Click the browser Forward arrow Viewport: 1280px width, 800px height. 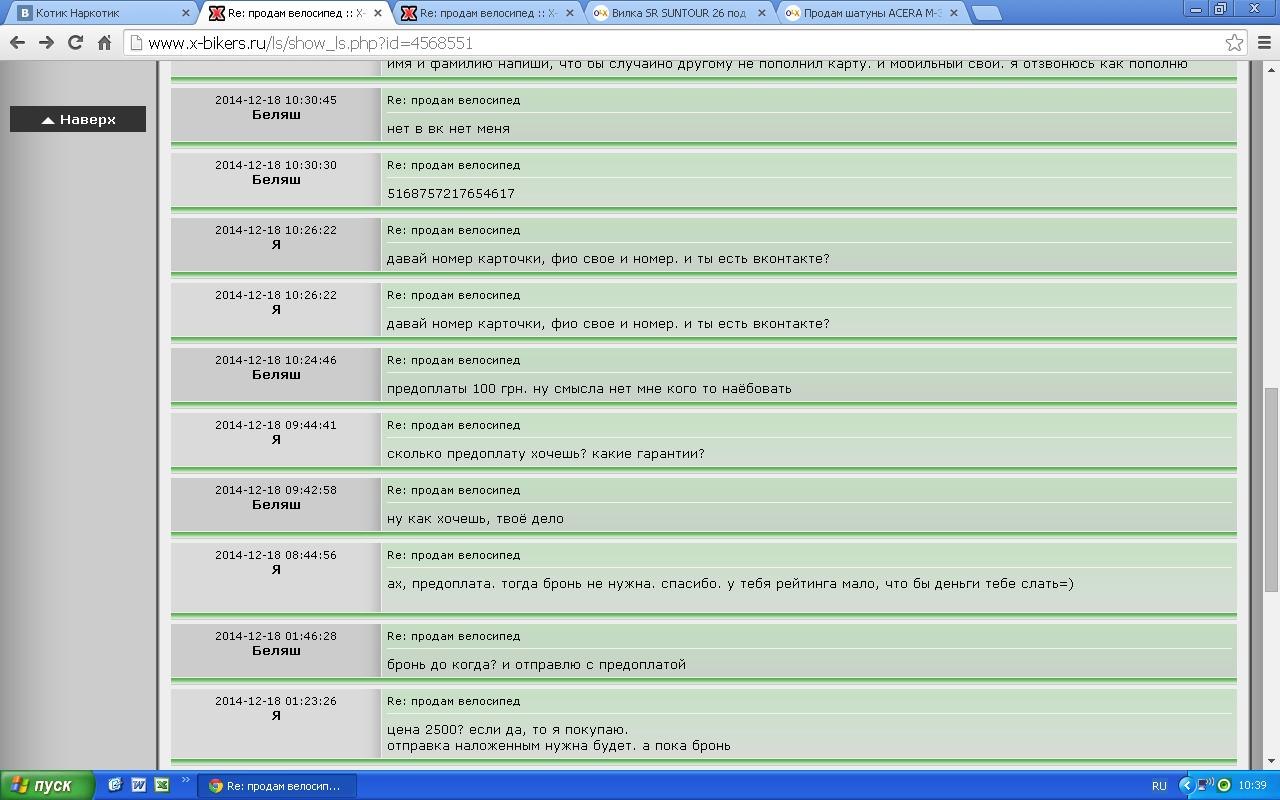(x=46, y=43)
